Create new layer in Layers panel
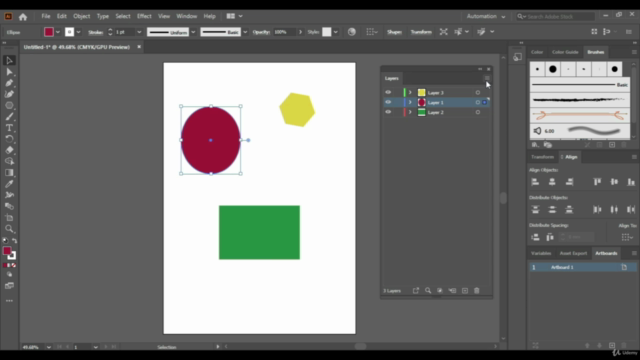The image size is (640, 360). (464, 291)
